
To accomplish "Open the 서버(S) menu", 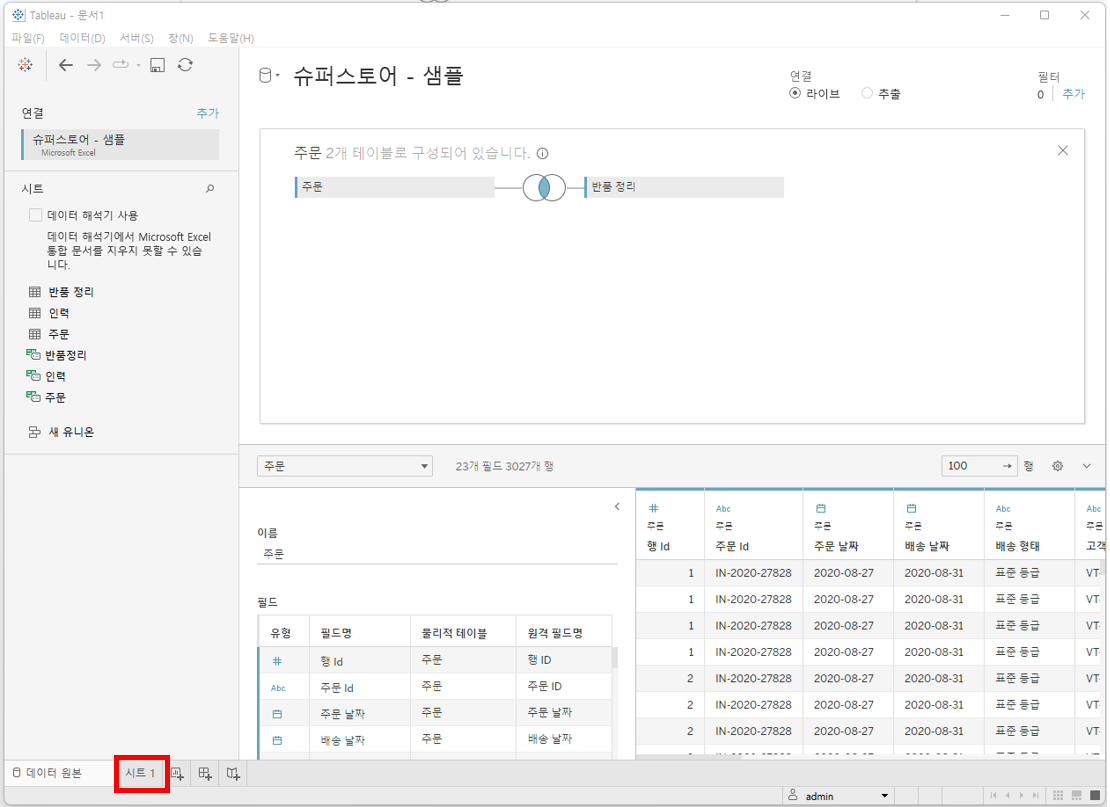I will 137,38.
